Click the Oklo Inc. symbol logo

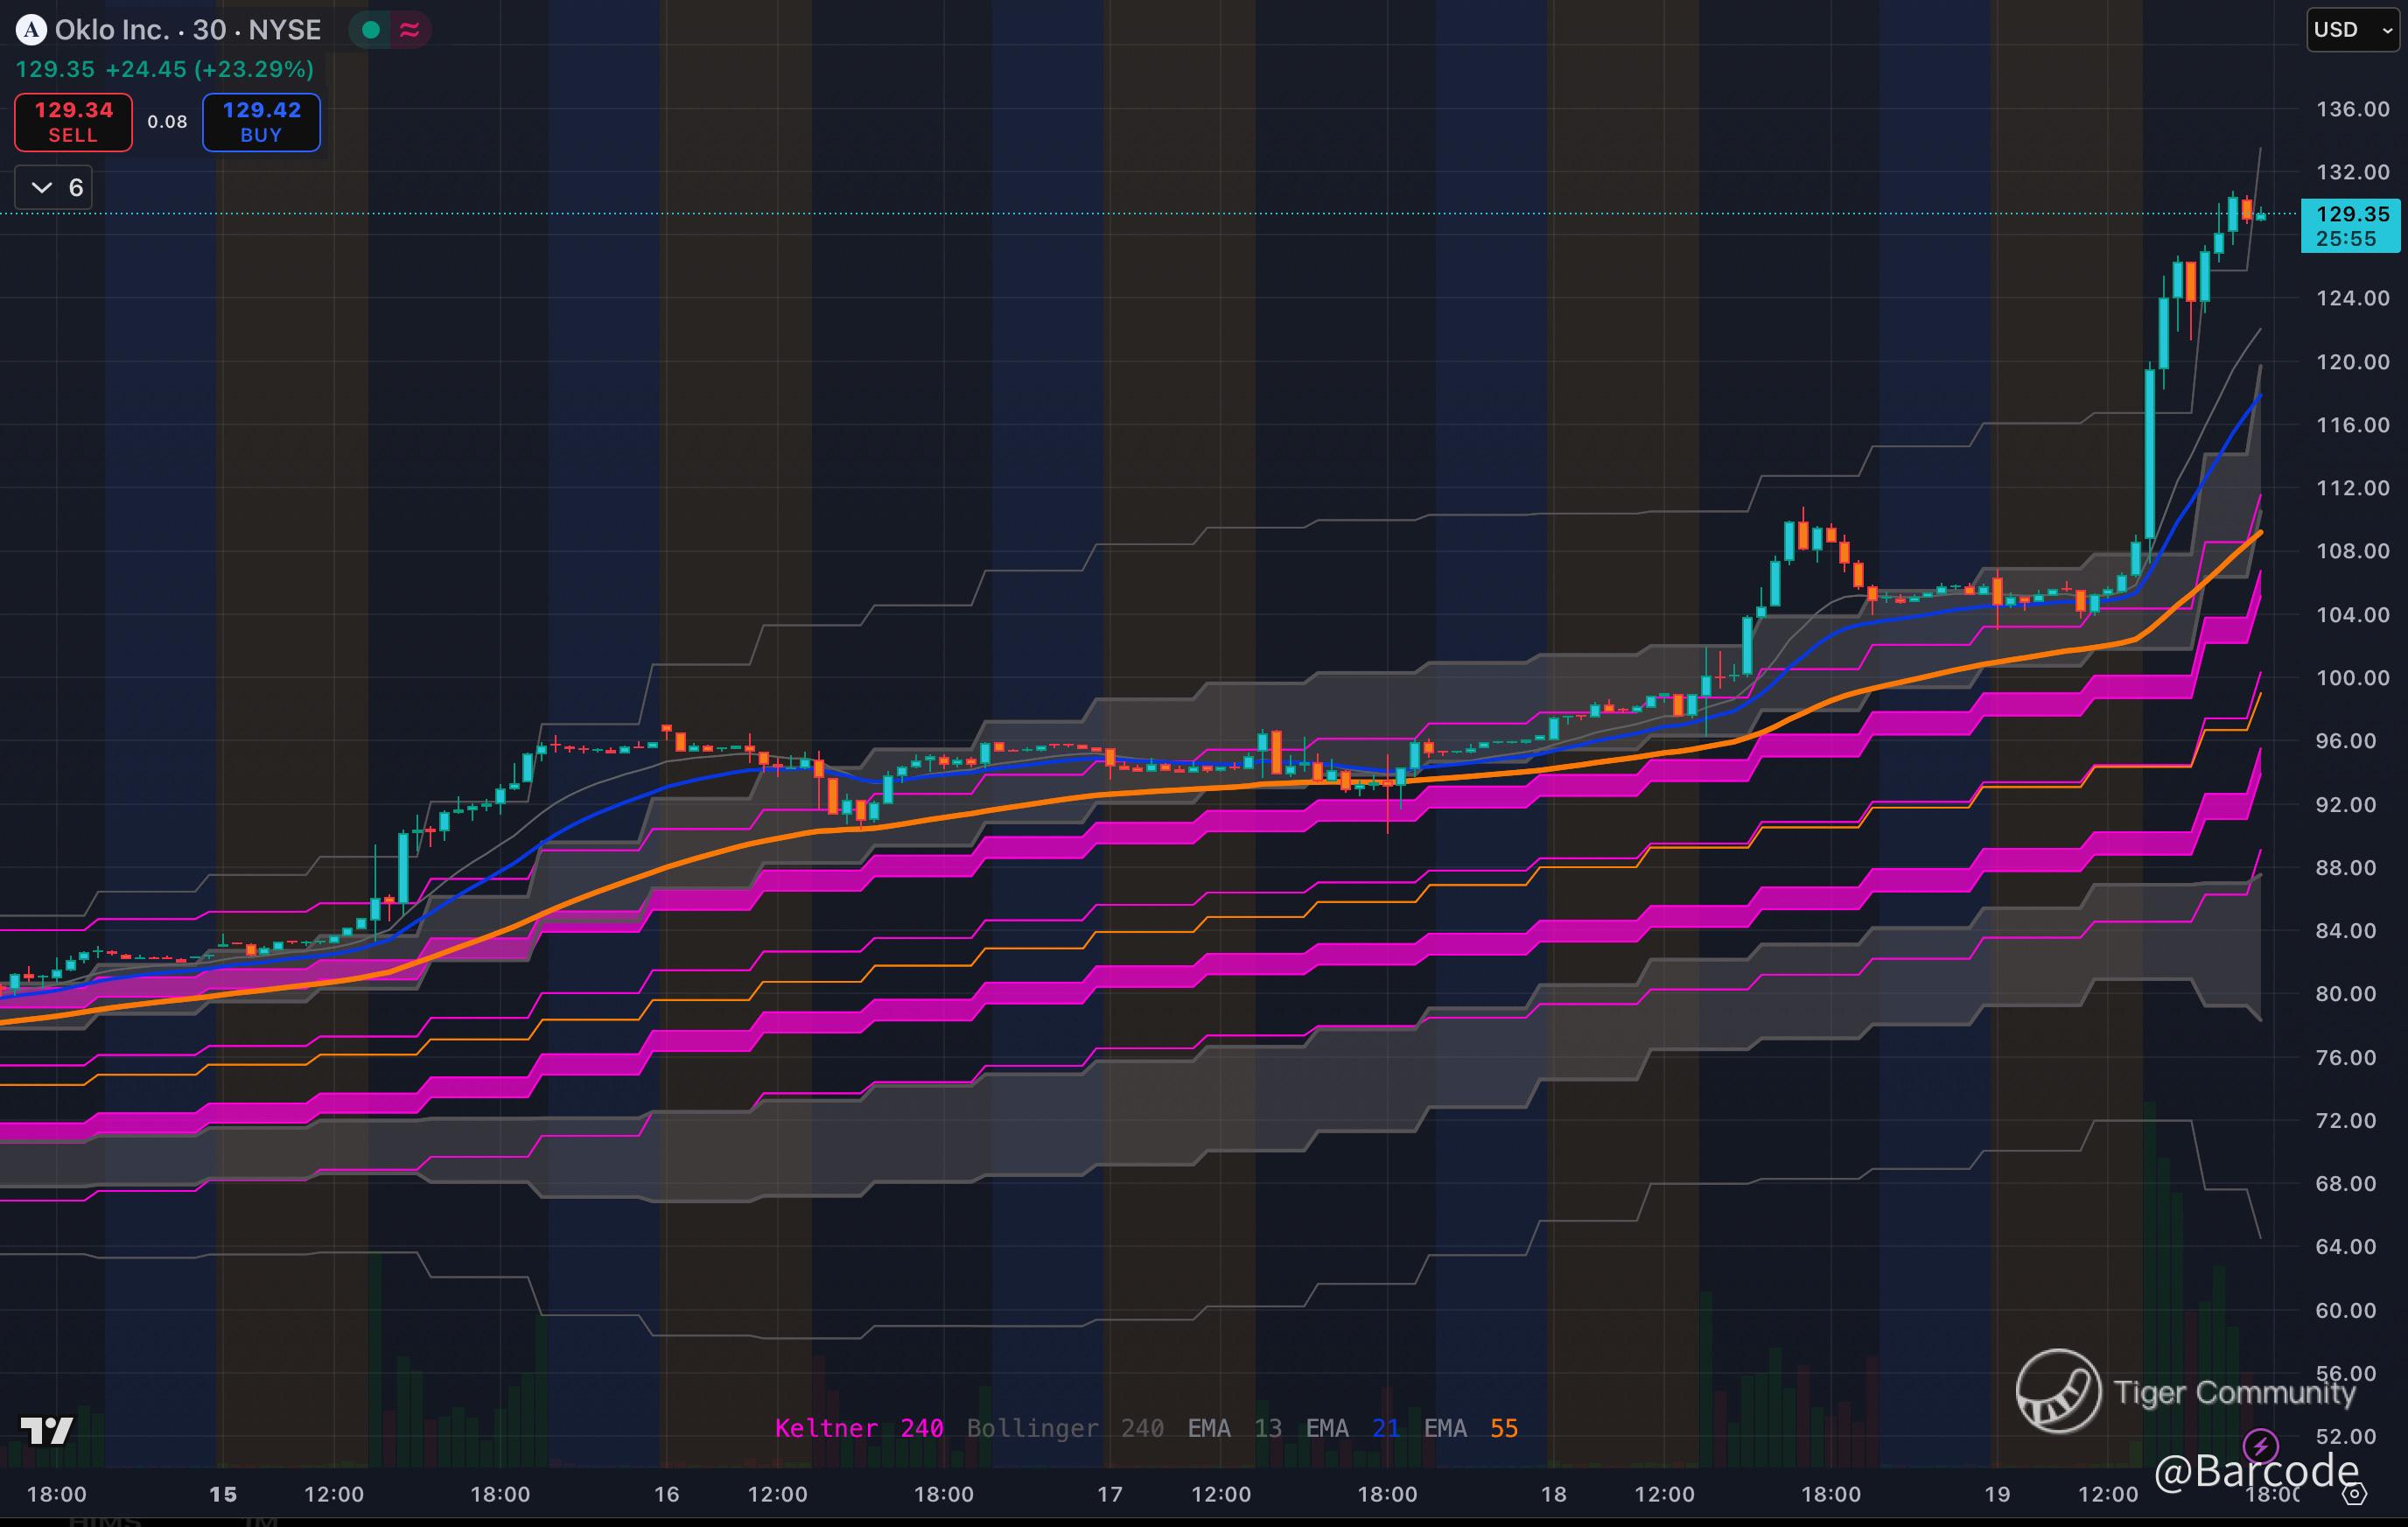pos(31,30)
